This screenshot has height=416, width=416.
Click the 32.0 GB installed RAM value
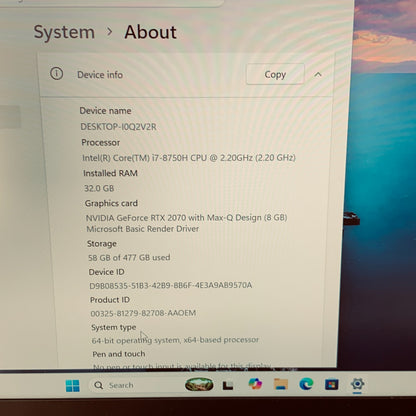(99, 188)
